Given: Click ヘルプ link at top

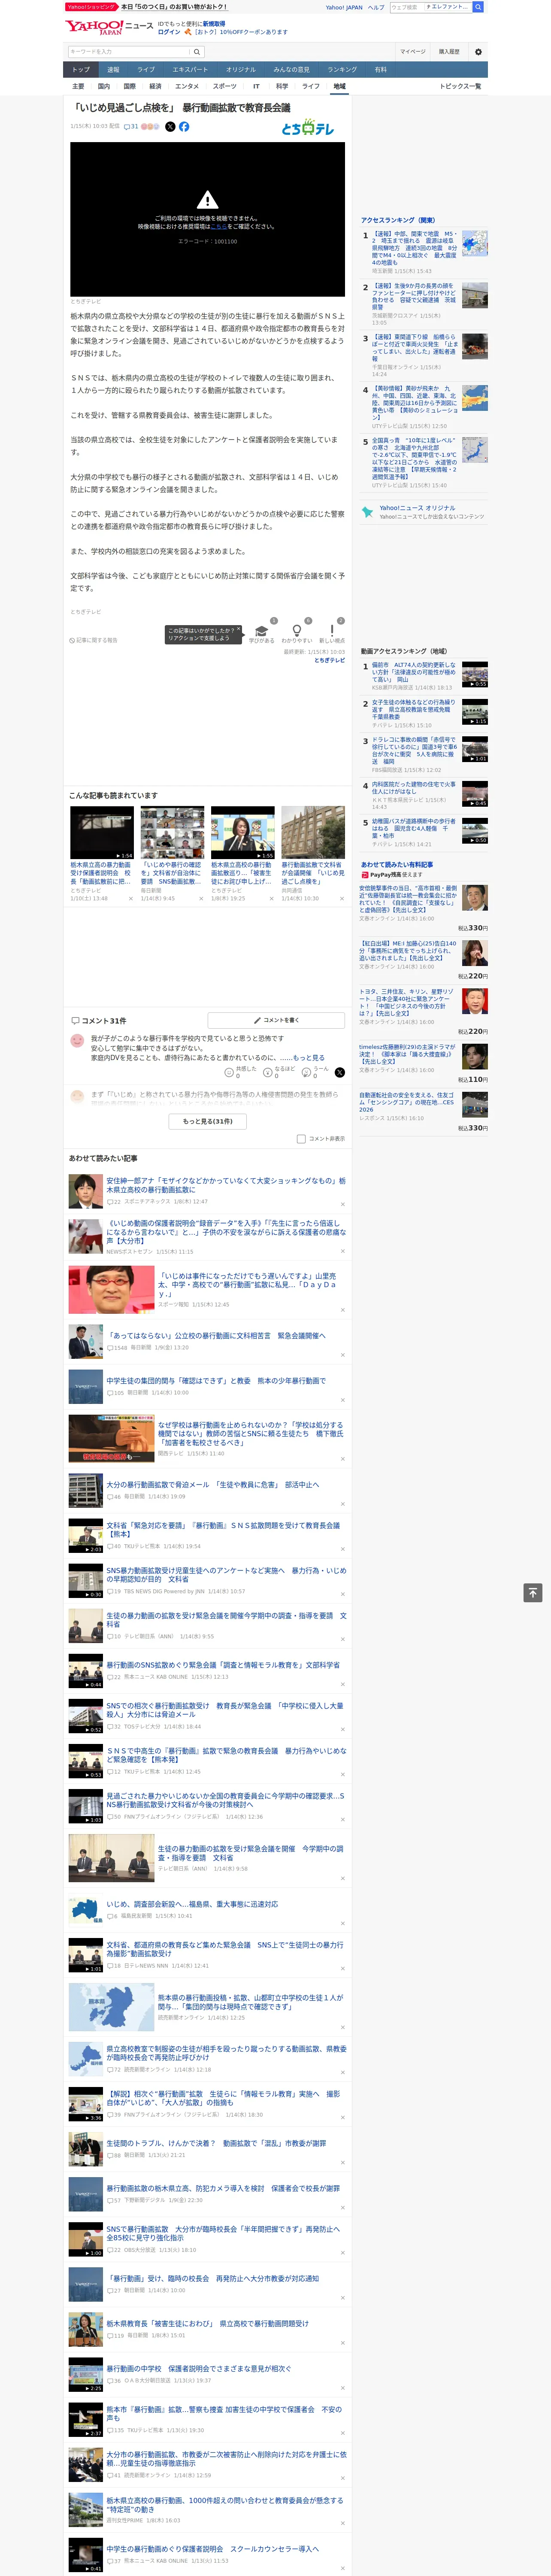Looking at the screenshot, I should coord(376,7).
